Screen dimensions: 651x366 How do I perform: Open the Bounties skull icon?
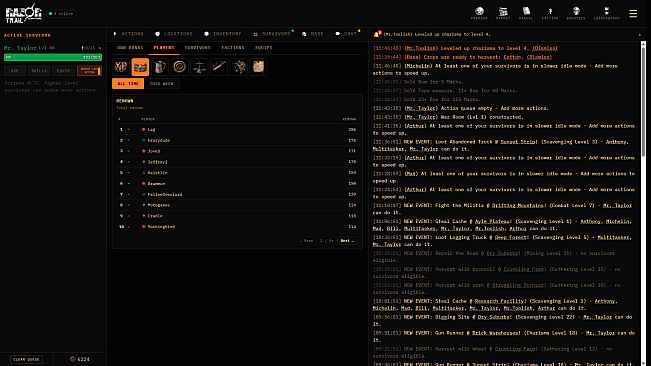point(576,13)
